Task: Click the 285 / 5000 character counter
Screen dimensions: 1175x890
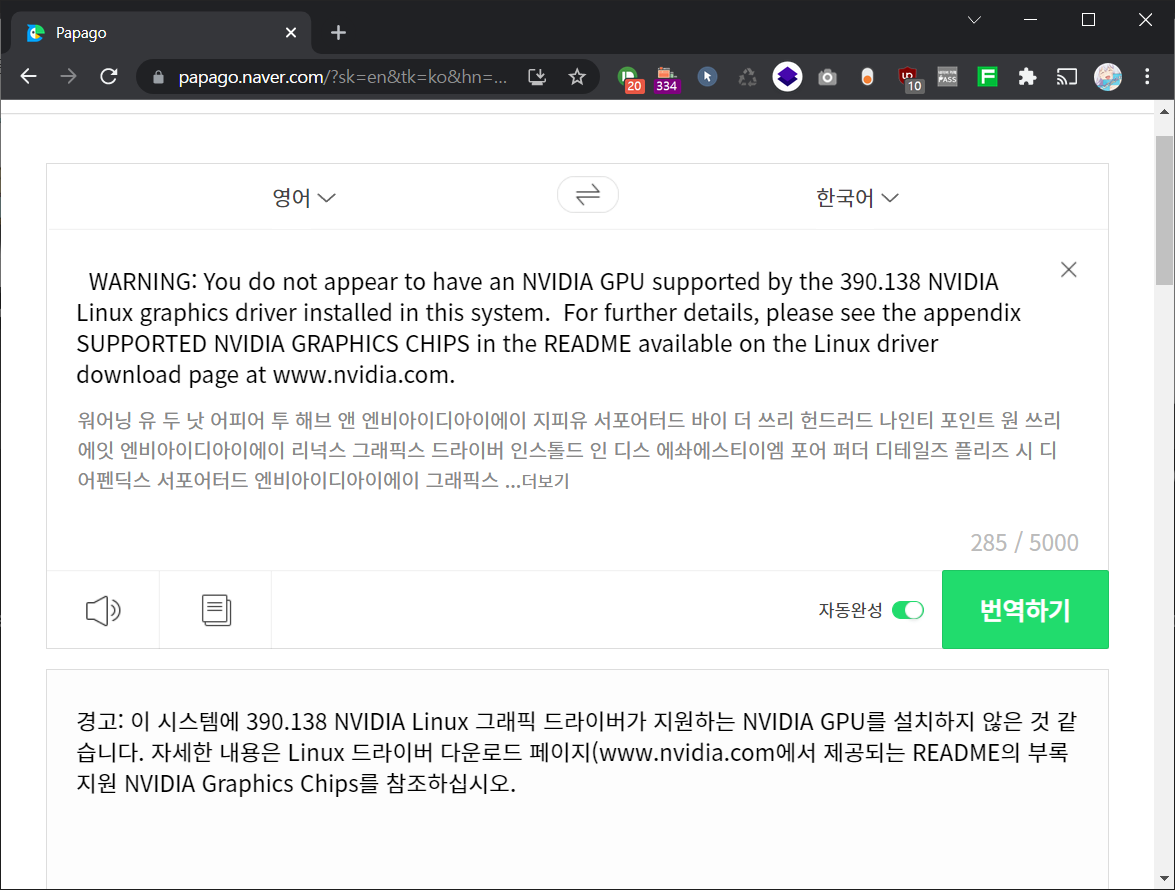Action: pos(1024,542)
